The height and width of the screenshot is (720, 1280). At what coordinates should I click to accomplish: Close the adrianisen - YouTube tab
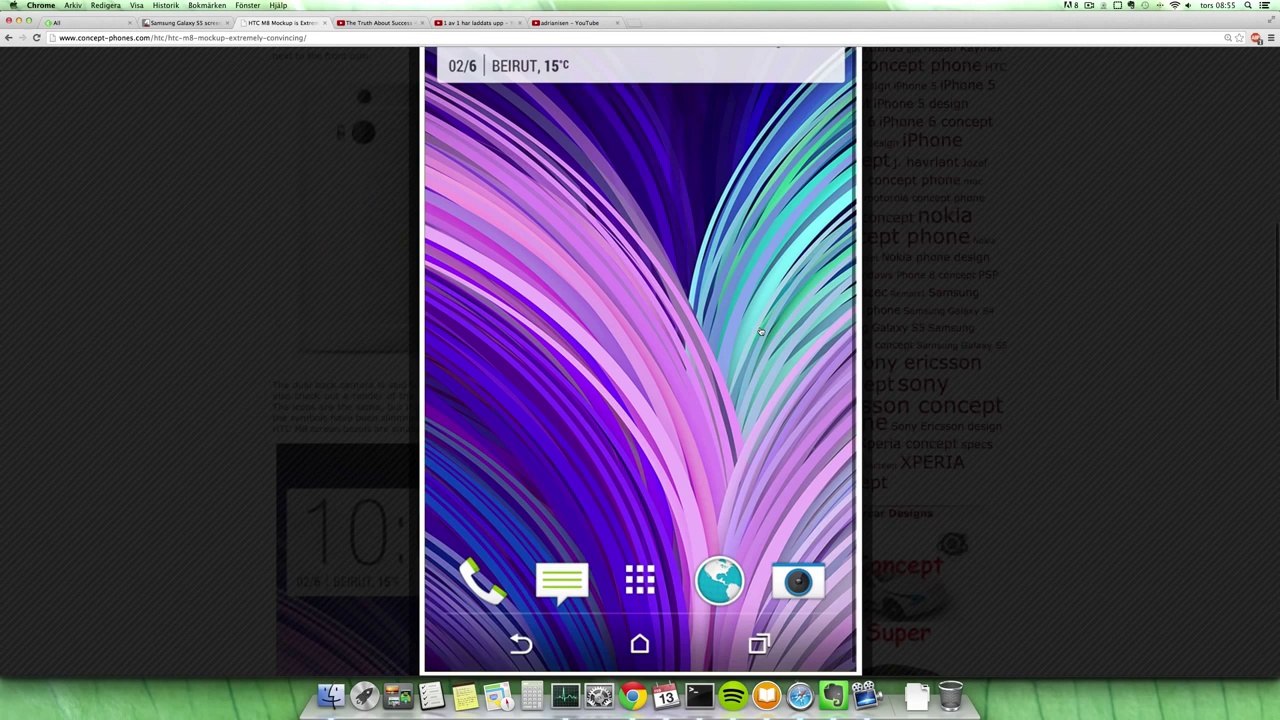tap(617, 22)
